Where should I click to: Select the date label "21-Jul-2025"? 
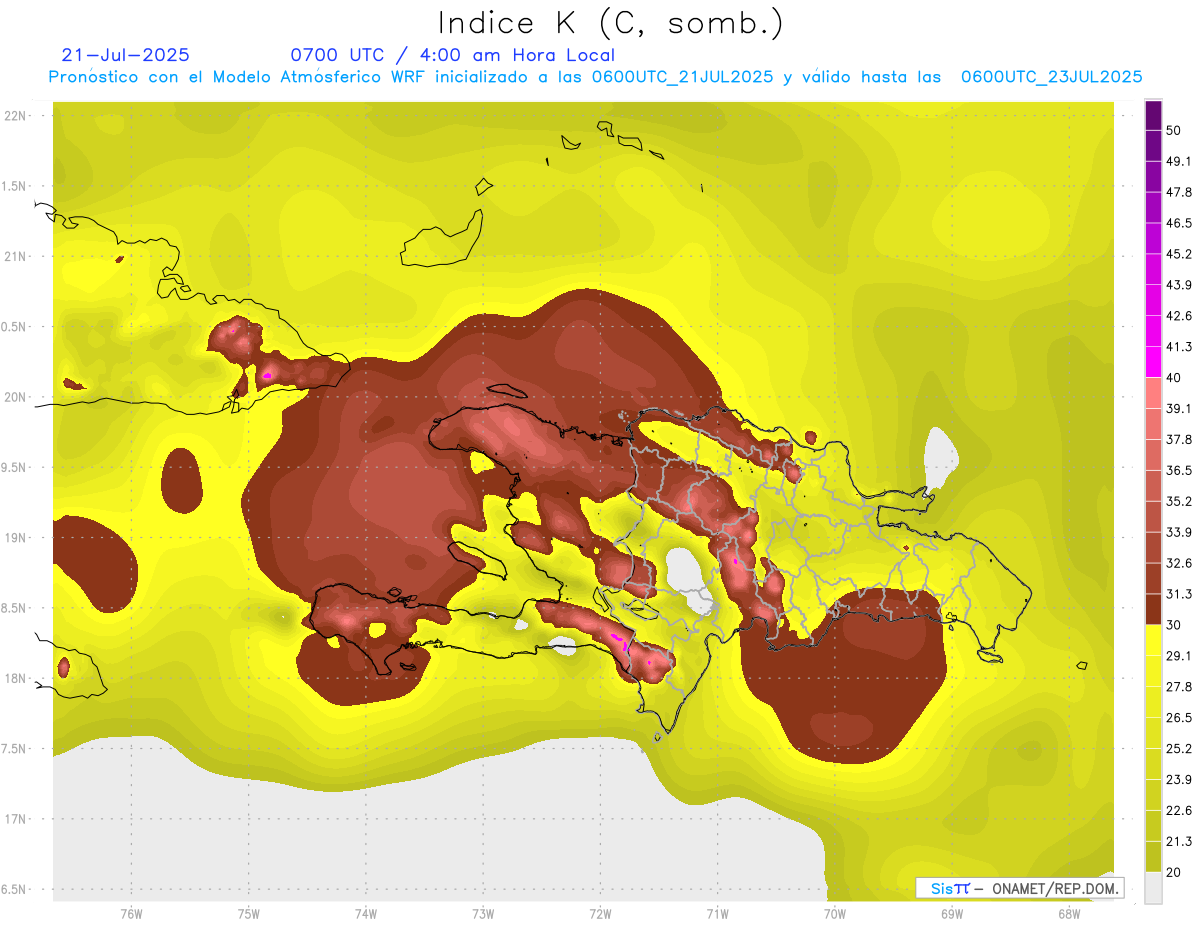point(125,55)
